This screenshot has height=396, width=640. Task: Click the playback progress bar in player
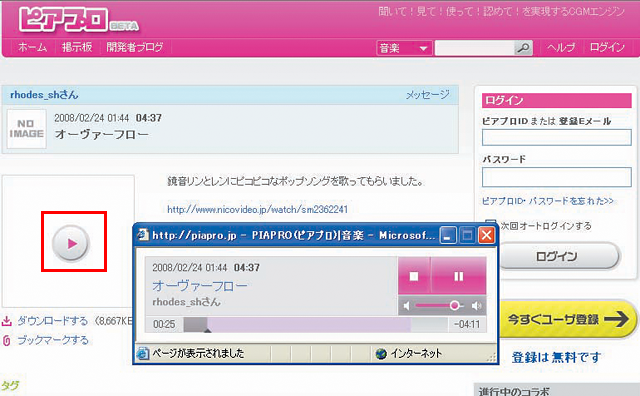(x=316, y=325)
